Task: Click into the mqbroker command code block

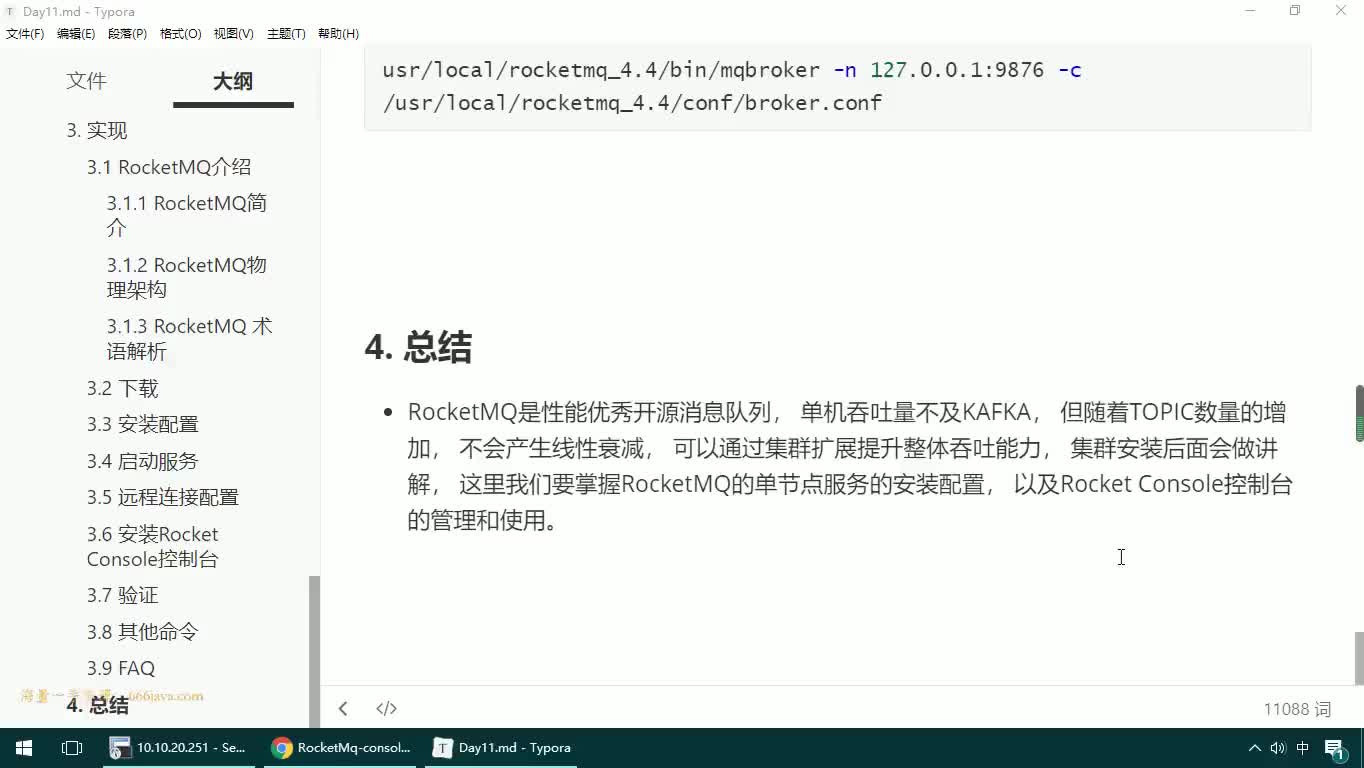Action: point(837,86)
